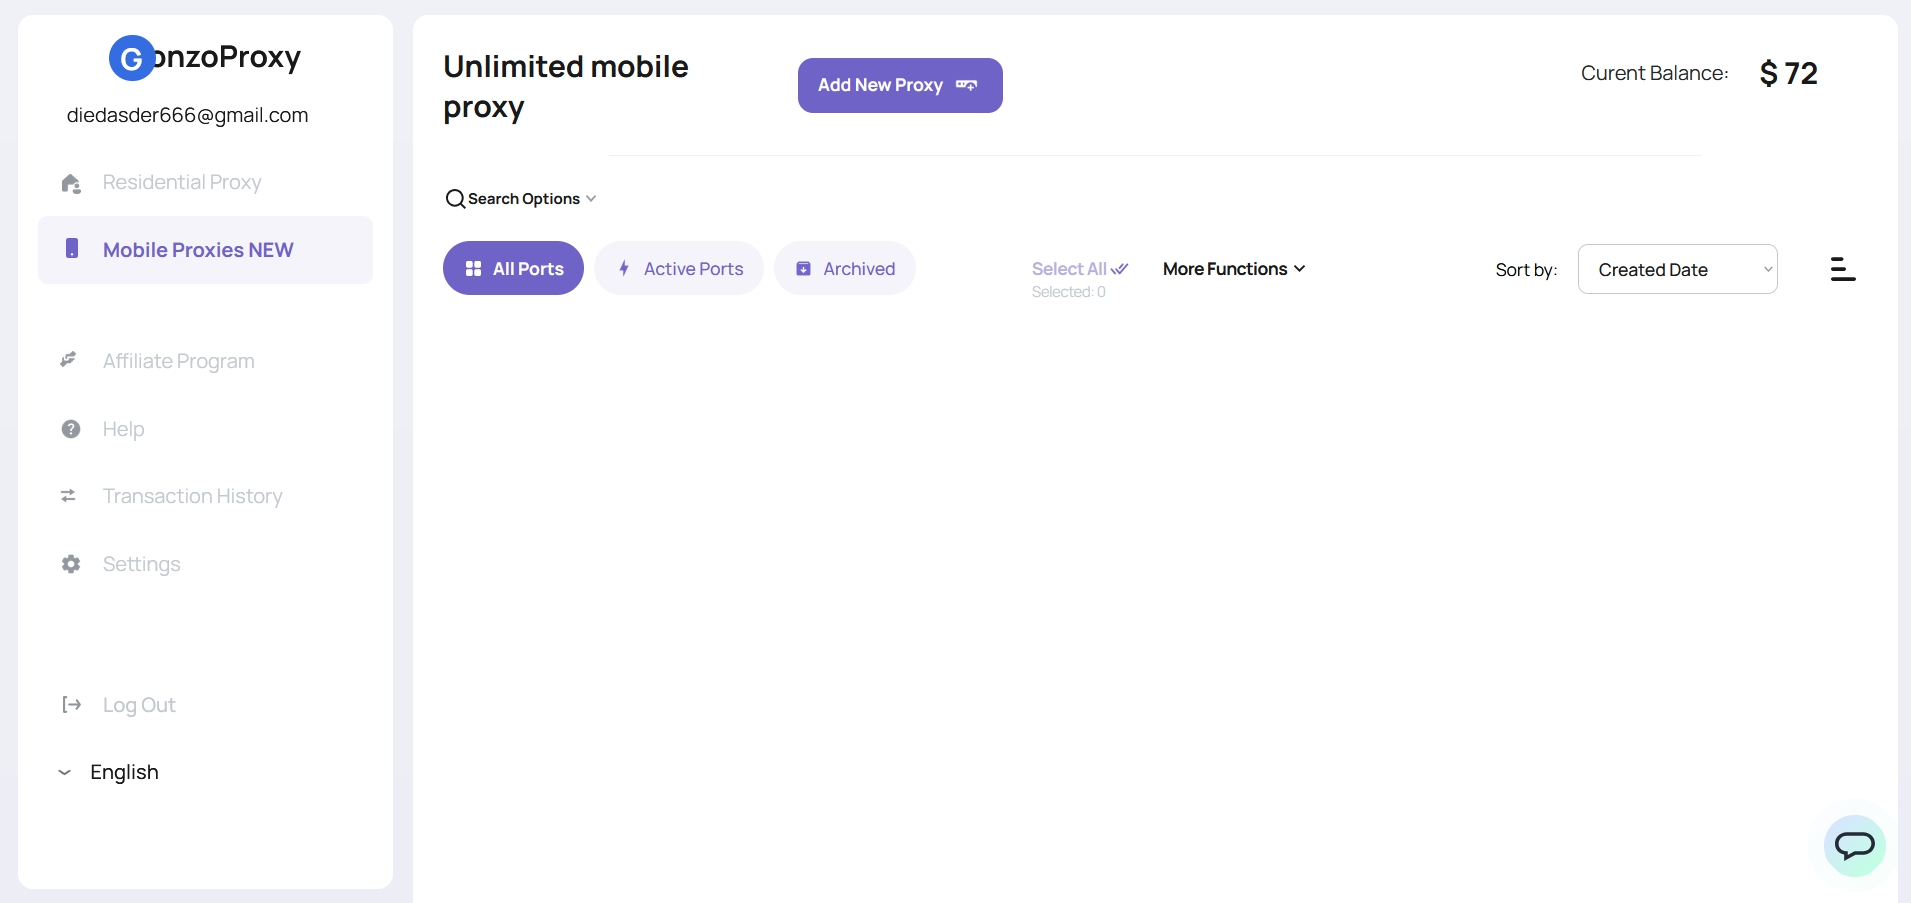Viewport: 1911px width, 903px height.
Task: Click the Log Out arrow icon
Action: [71, 705]
